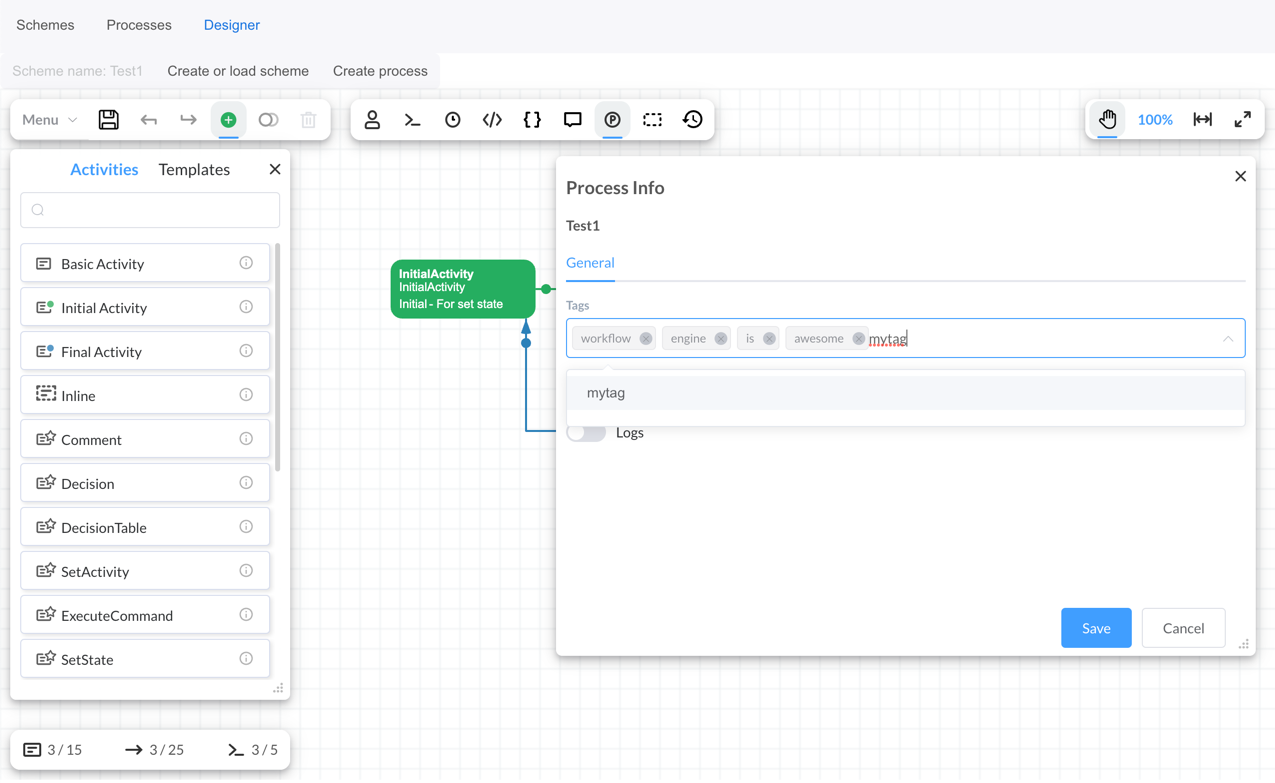Save the Process Info changes
Viewport: 1275px width, 783px height.
click(x=1096, y=628)
